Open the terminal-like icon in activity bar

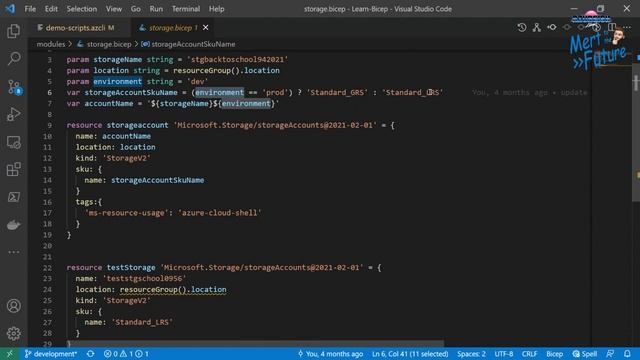pyautogui.click(x=13, y=197)
